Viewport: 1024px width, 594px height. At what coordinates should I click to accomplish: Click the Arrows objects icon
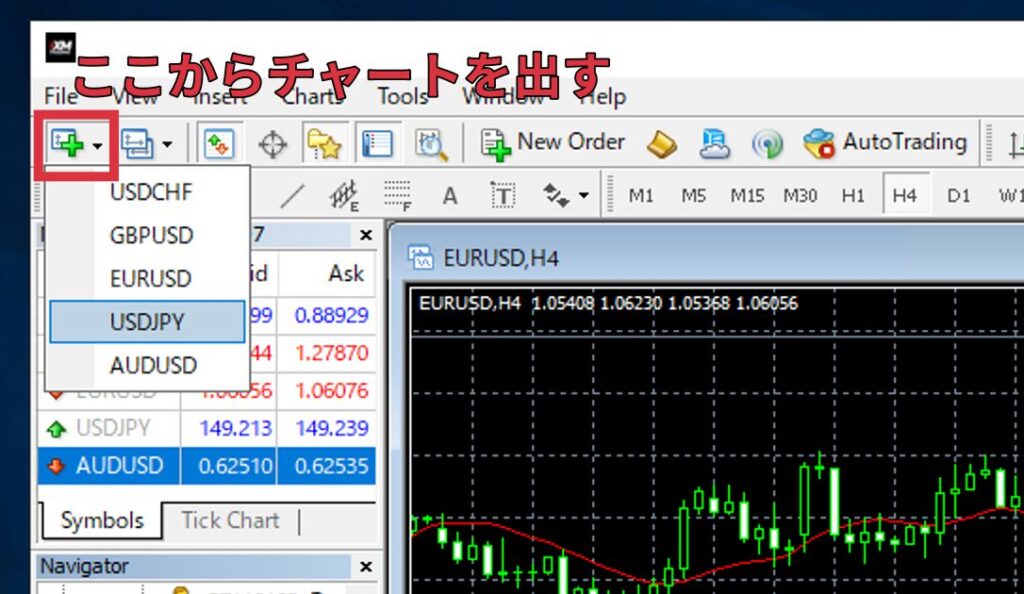pyautogui.click(x=556, y=195)
